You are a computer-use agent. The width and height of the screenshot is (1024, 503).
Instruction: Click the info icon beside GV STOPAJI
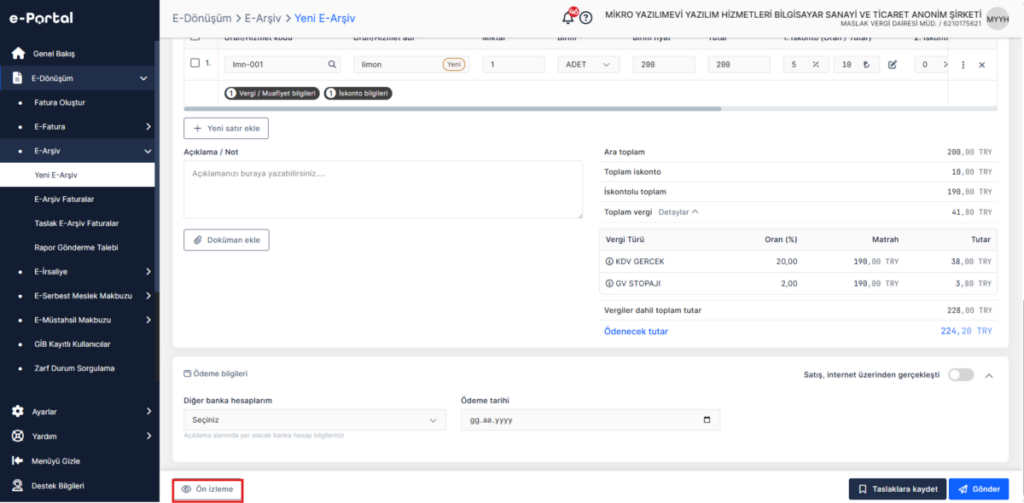click(610, 284)
